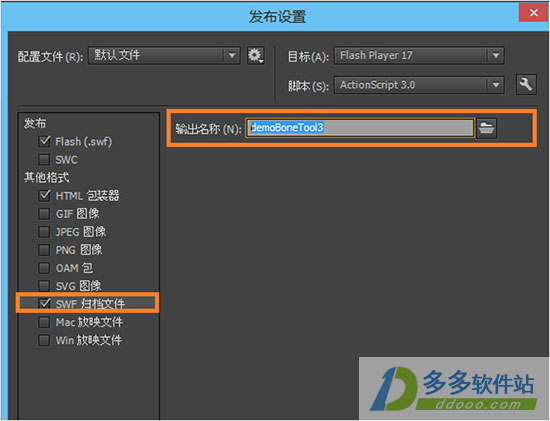
Task: Toggle Flash (.swf) checkbox
Action: (x=44, y=142)
